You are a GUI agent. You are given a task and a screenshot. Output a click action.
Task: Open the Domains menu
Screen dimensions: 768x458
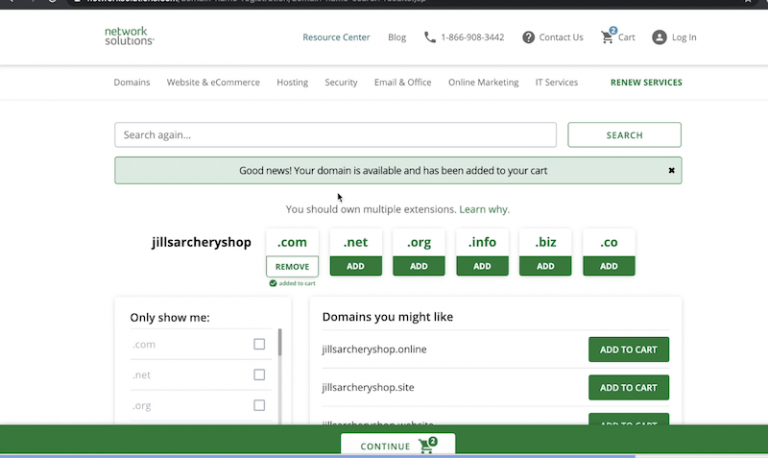click(x=132, y=82)
